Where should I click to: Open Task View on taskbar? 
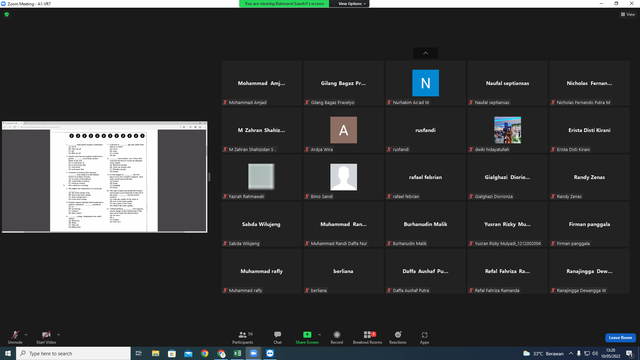tap(139, 353)
